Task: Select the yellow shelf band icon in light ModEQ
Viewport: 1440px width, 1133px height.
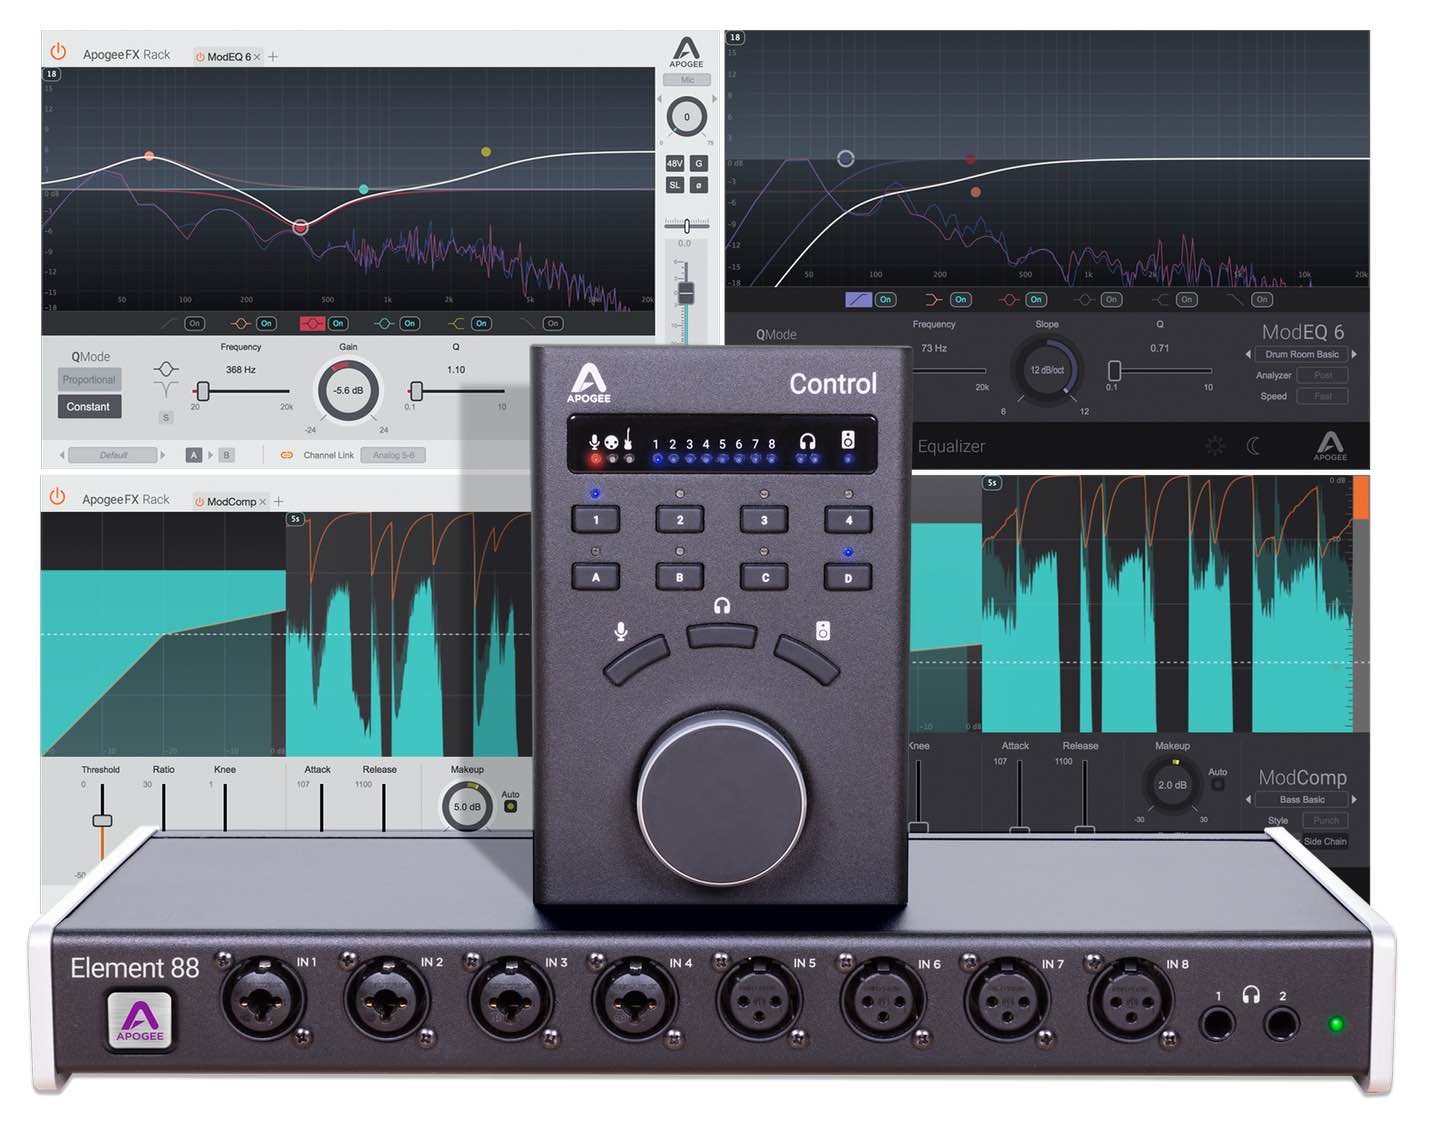Action: [456, 323]
